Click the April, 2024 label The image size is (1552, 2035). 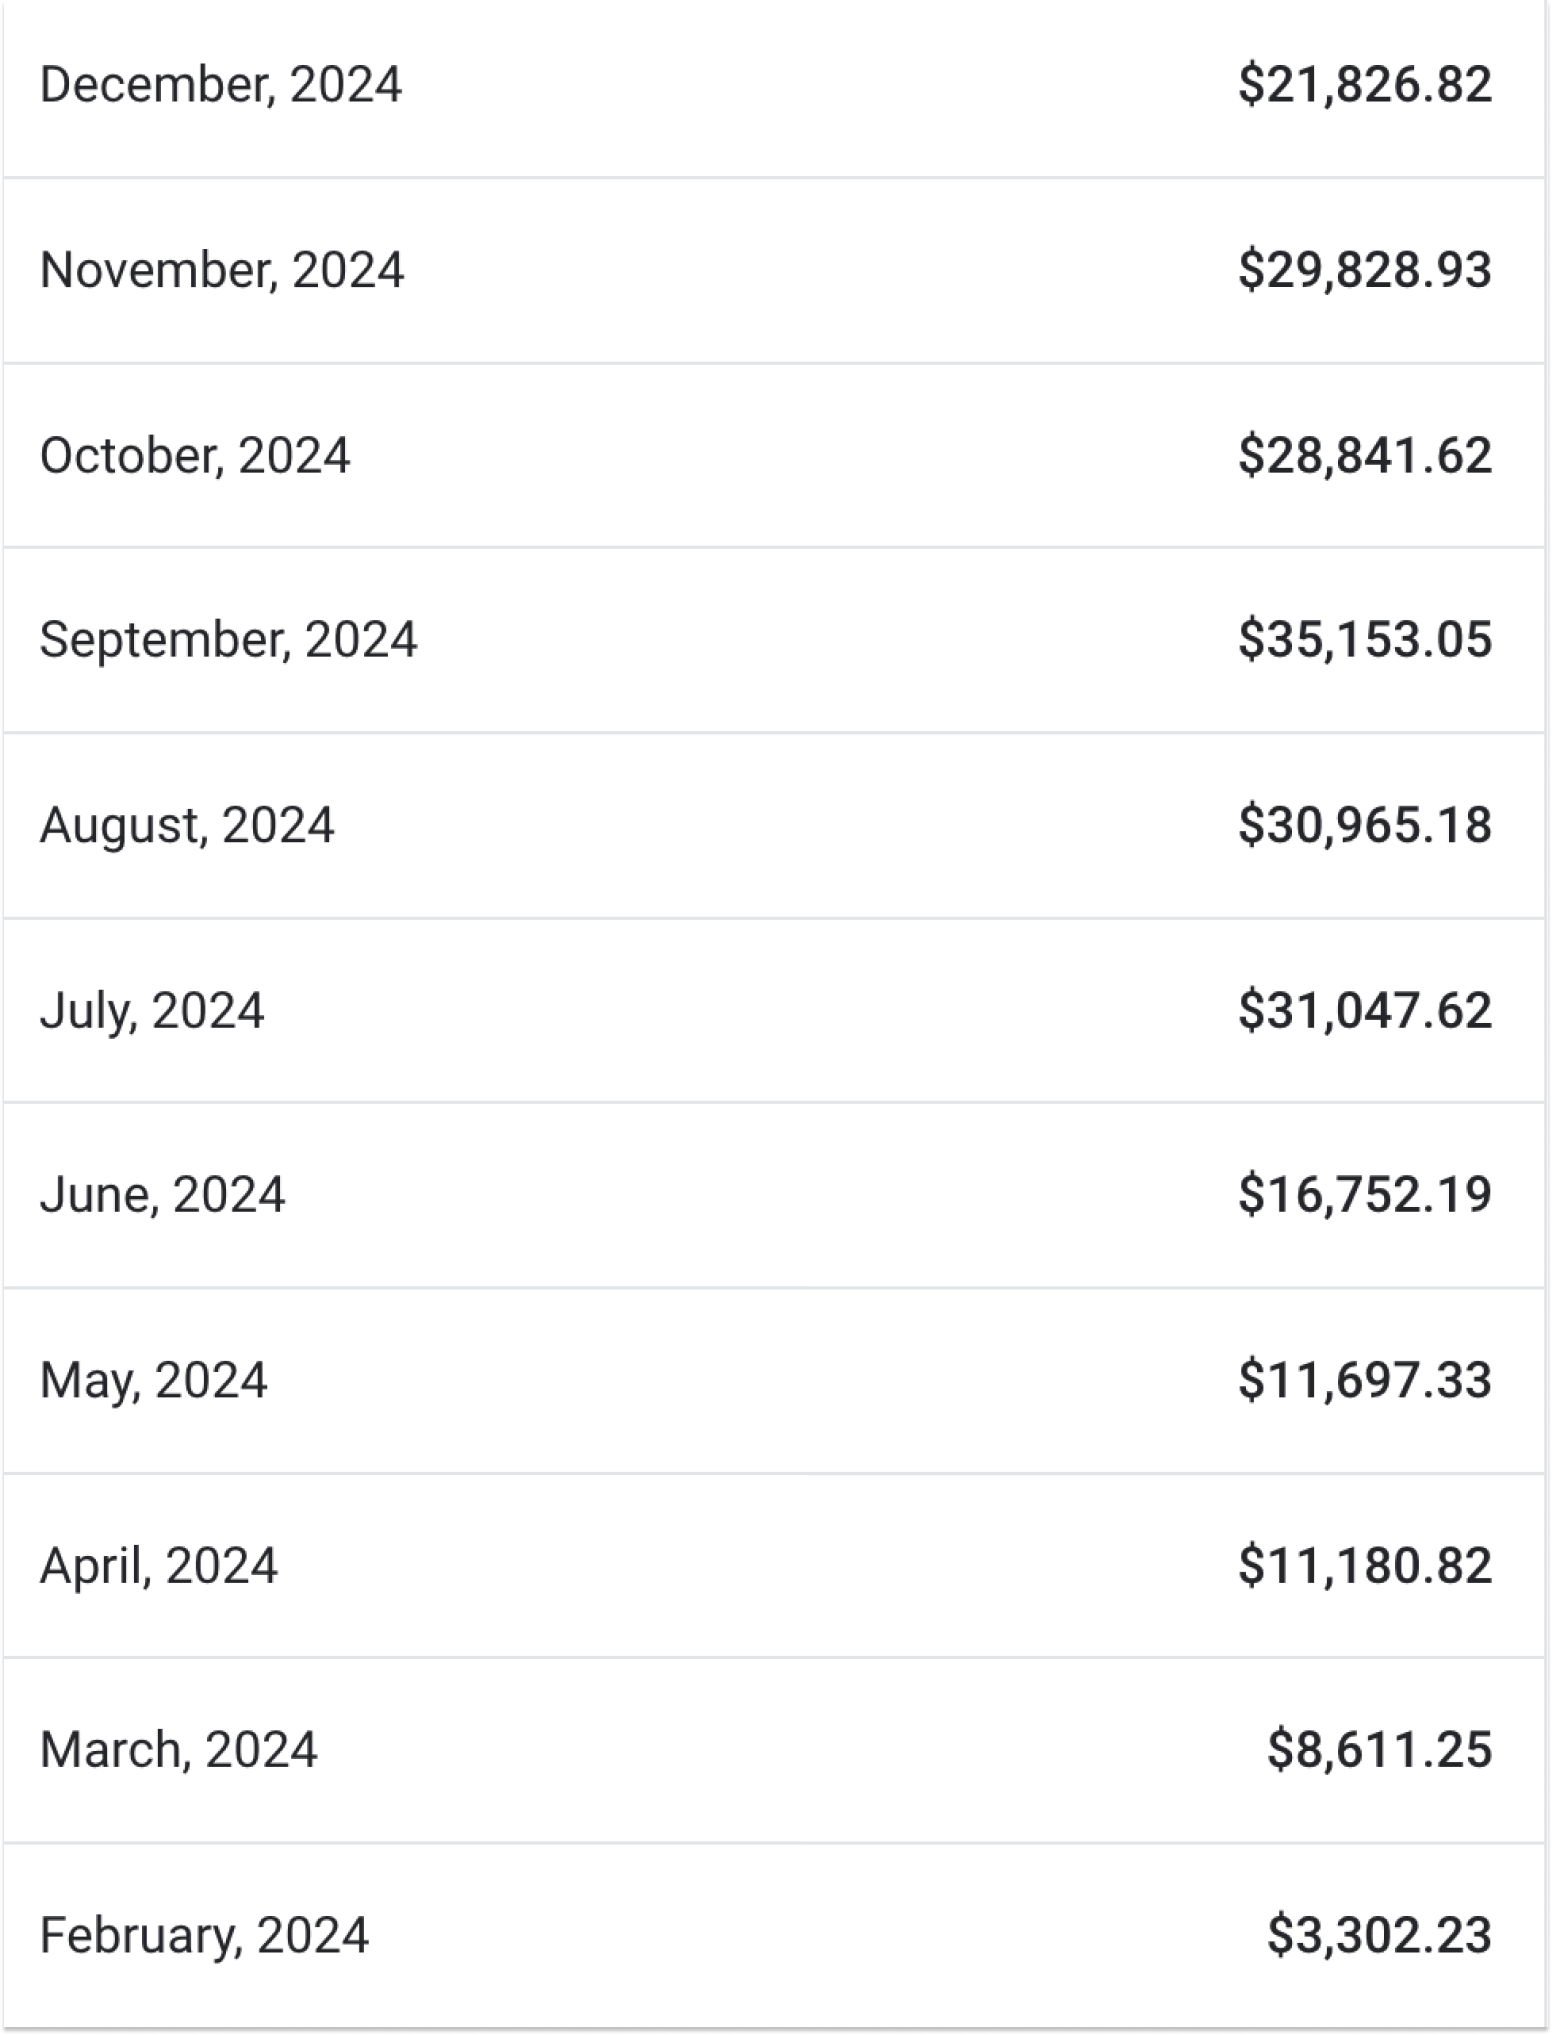[159, 1566]
